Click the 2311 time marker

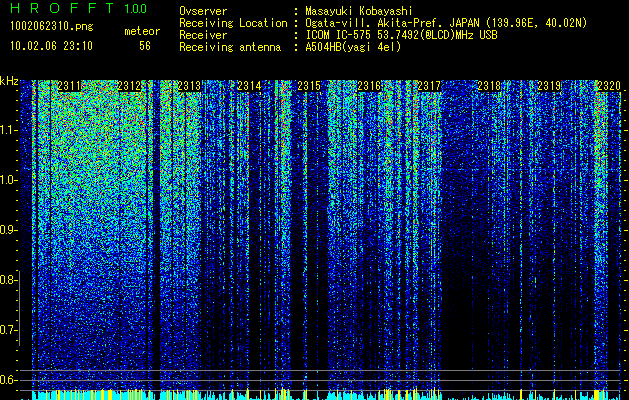[69, 86]
